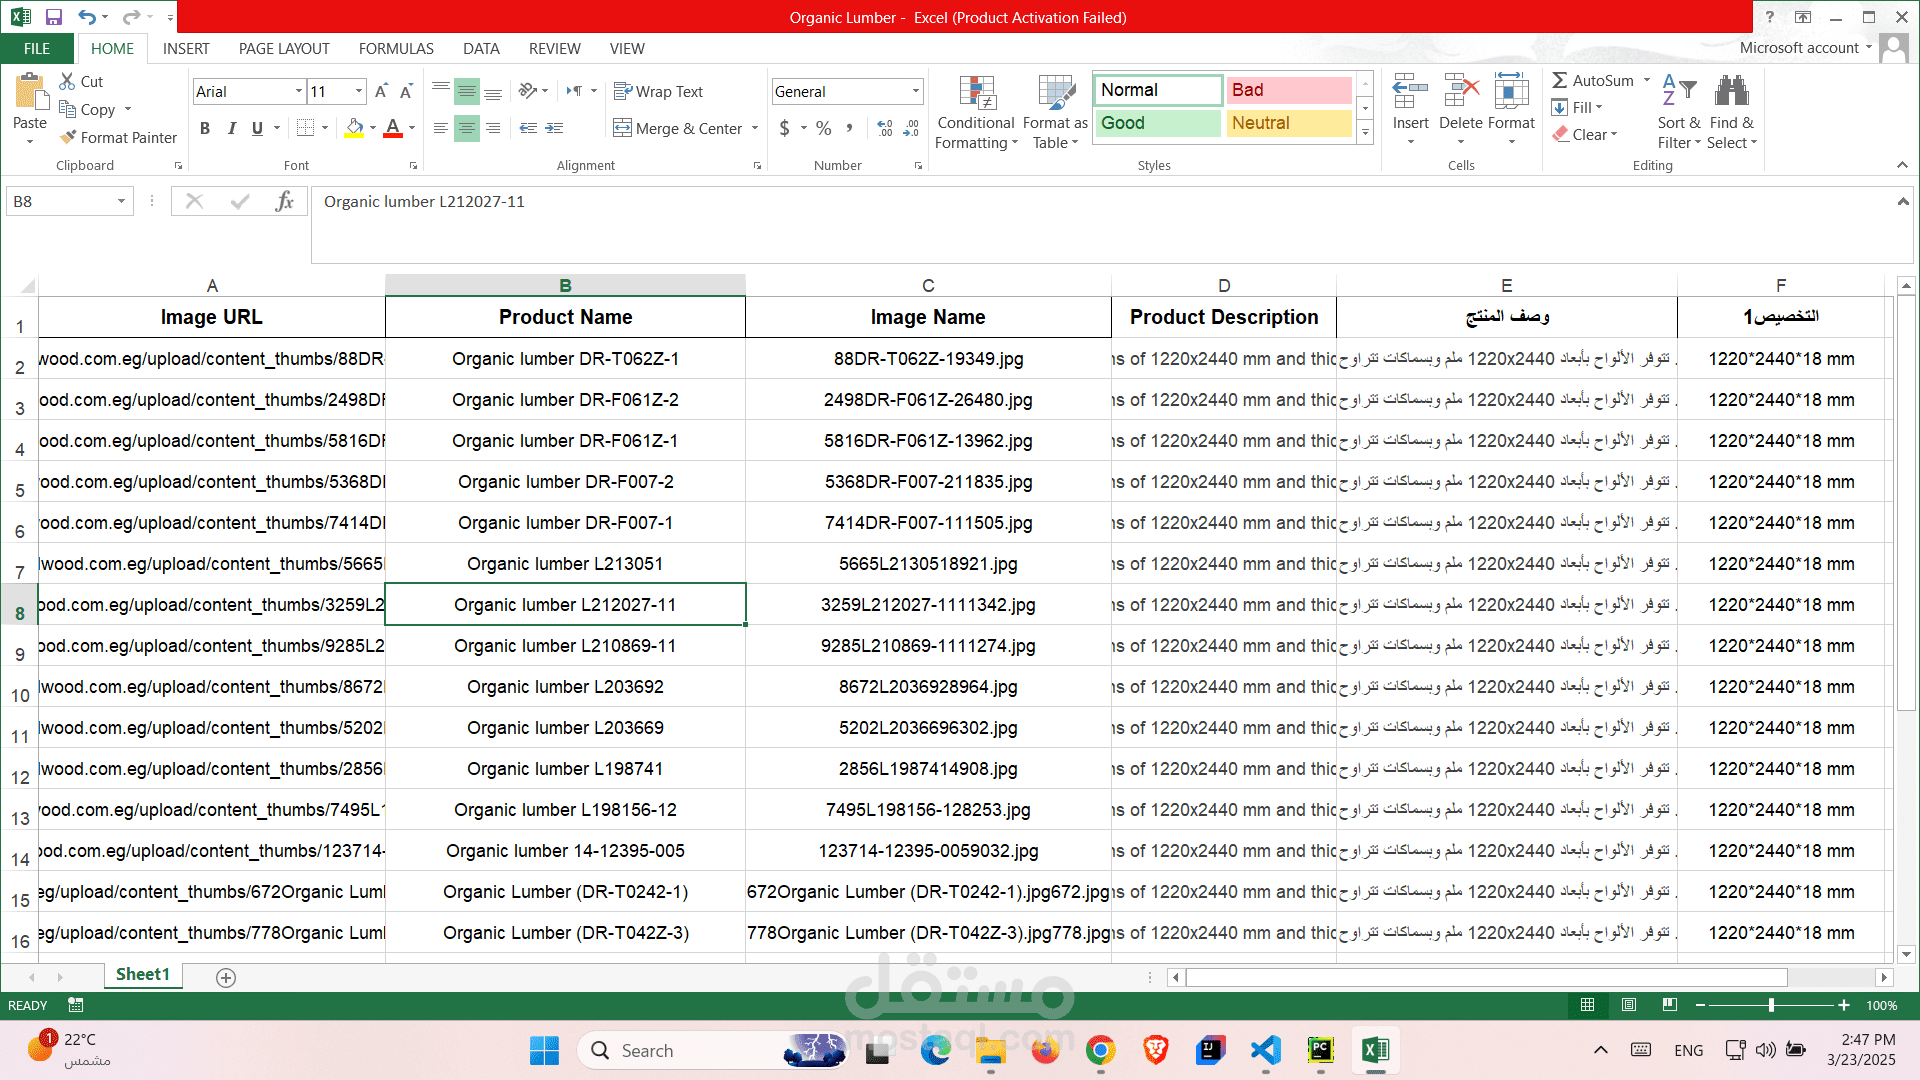Apply the Good cell style
1920x1080 pixels.
click(1157, 123)
